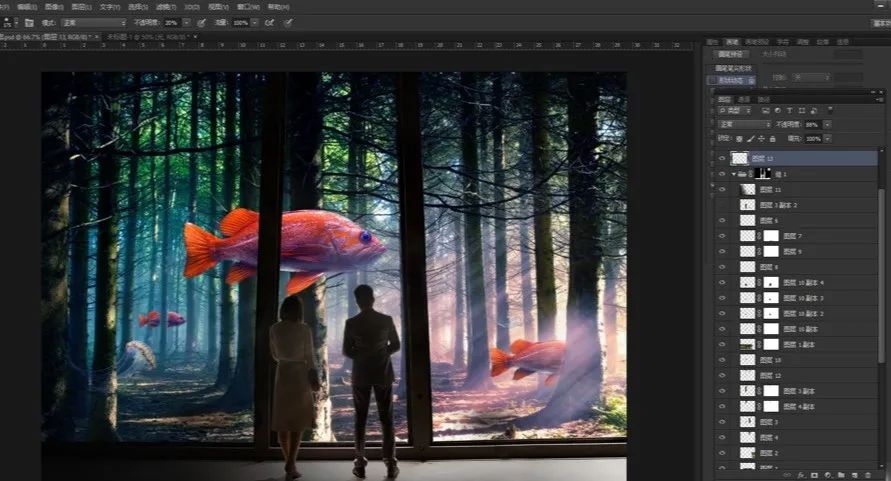Switch to the second document tab
Screen dimensions: 891x481
point(149,36)
